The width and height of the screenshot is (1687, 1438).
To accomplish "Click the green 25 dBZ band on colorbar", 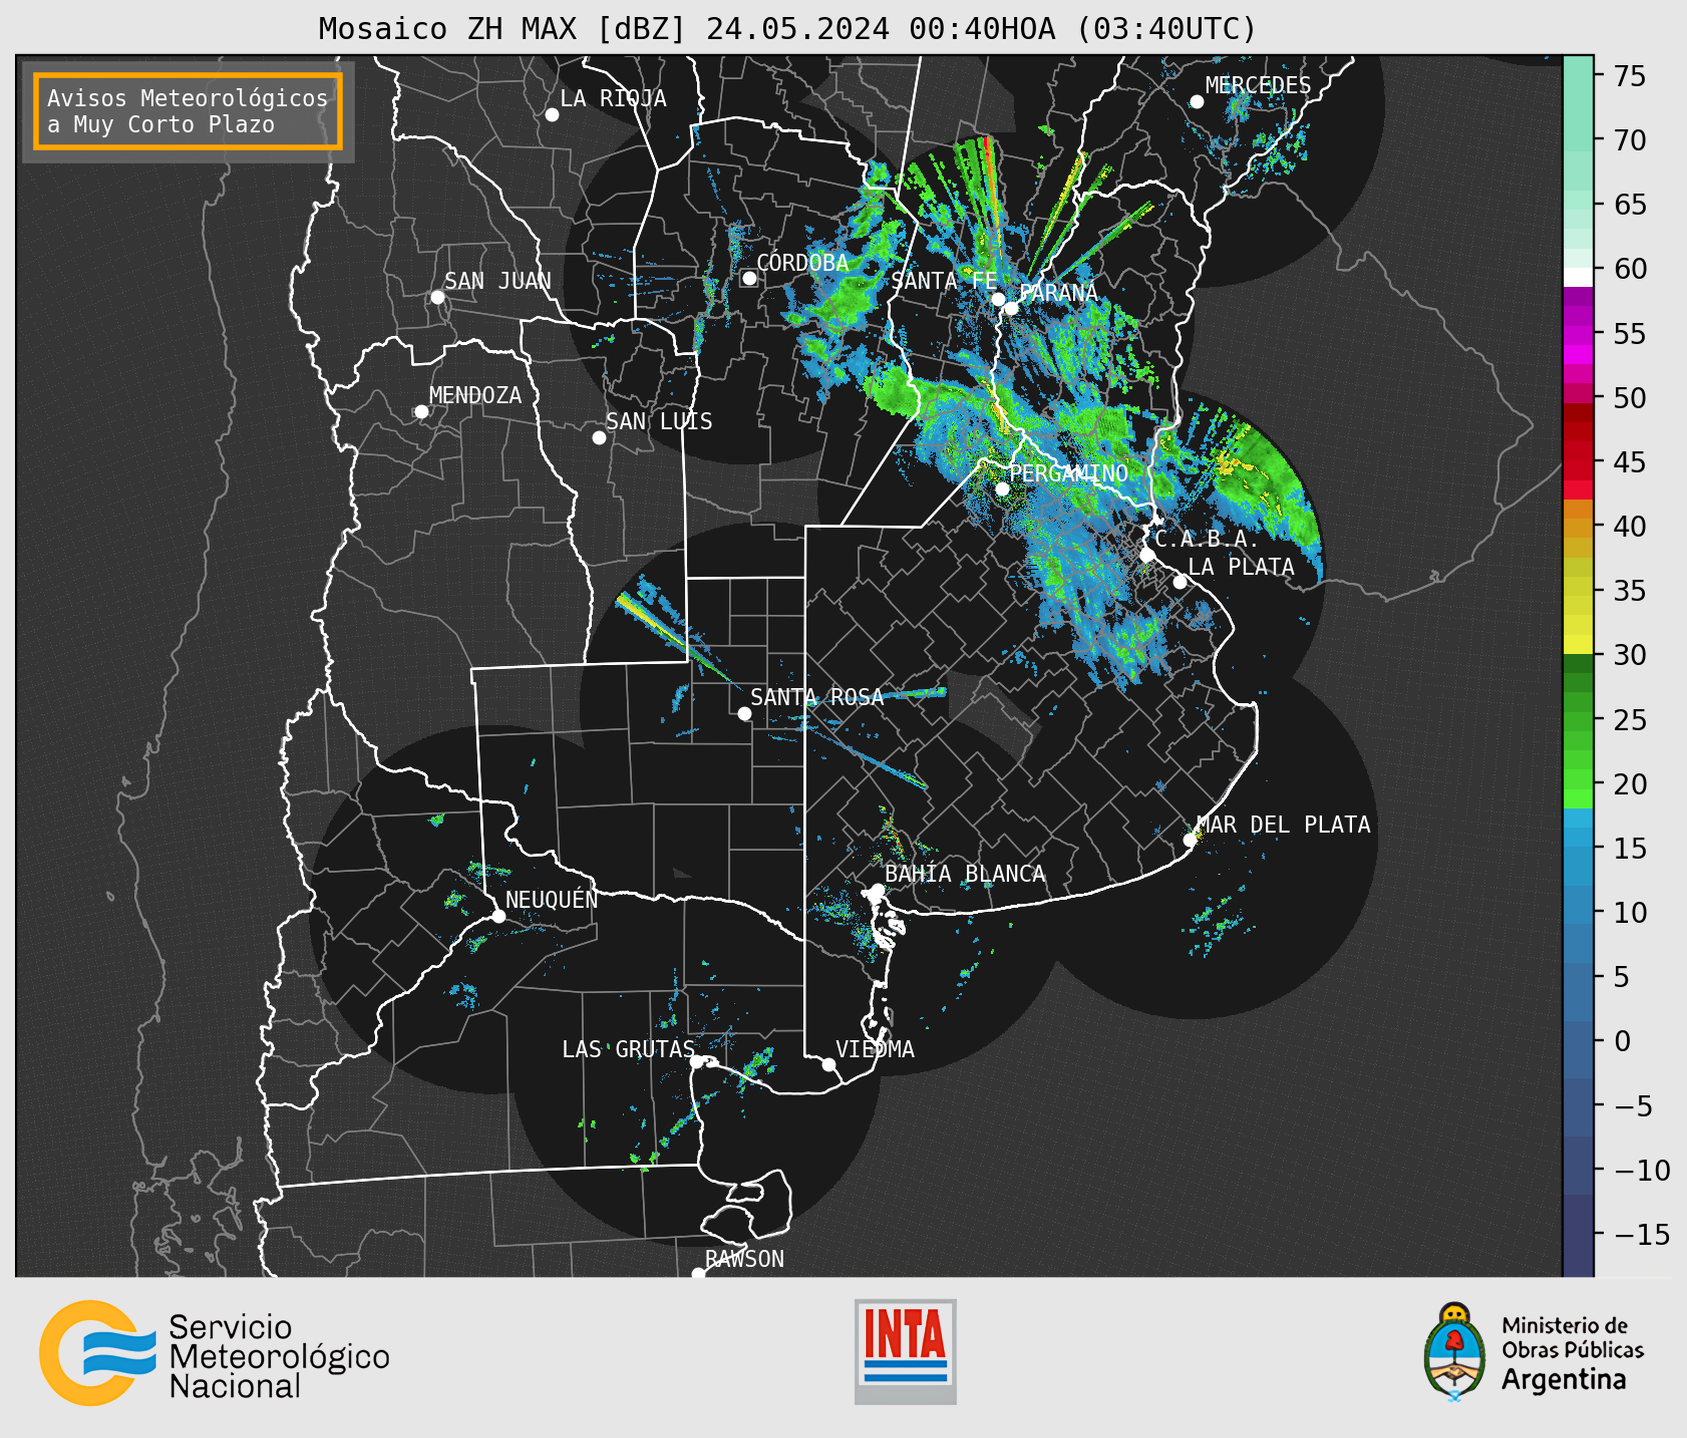I will click(1578, 720).
